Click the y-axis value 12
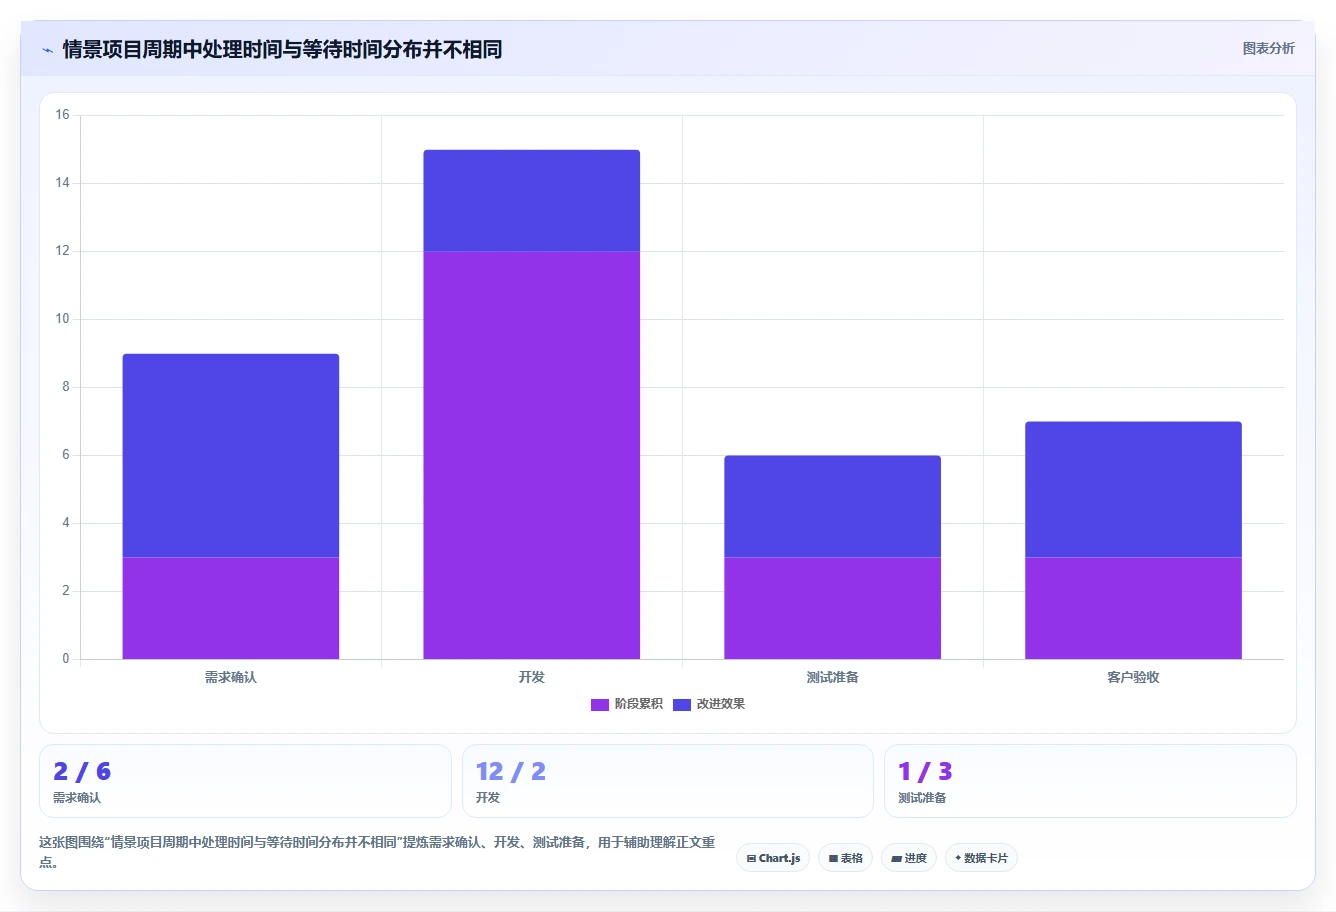Screen dimensions: 1336x912 [63, 251]
